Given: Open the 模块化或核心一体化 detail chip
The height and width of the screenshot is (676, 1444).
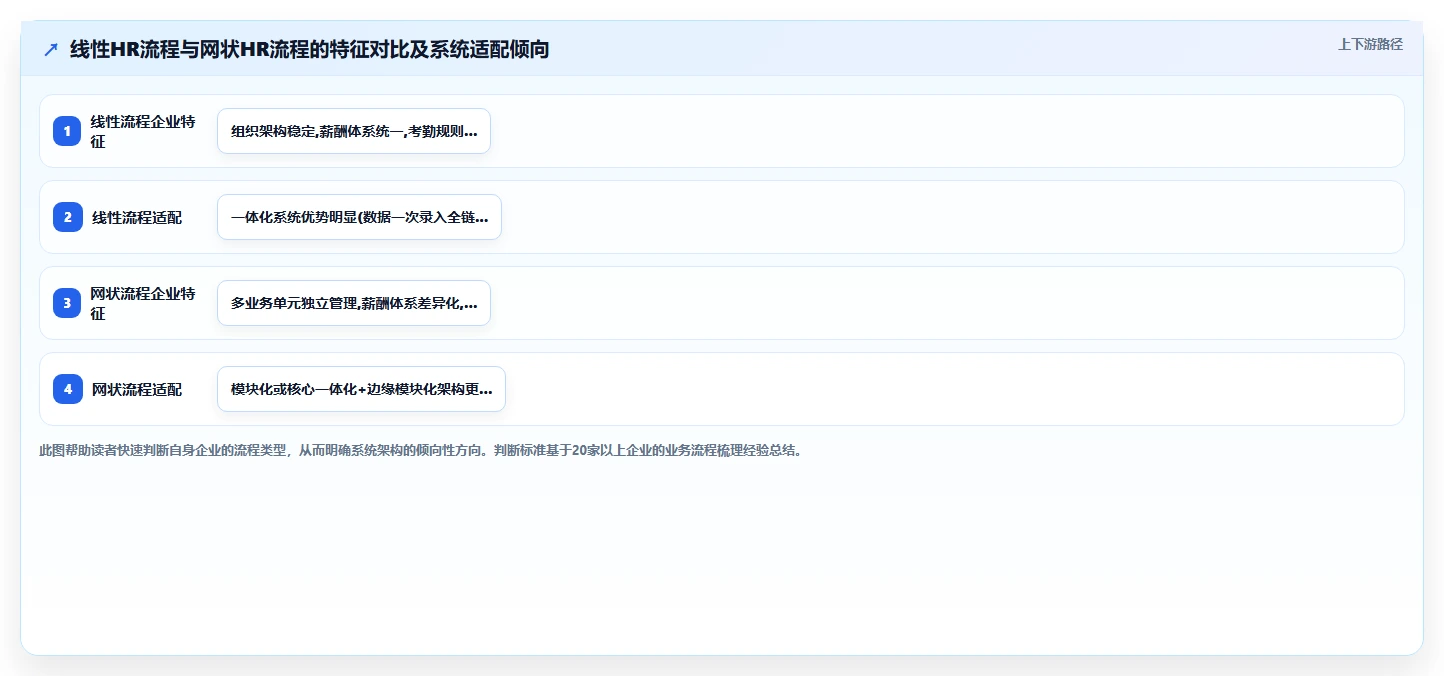Looking at the screenshot, I should point(361,389).
